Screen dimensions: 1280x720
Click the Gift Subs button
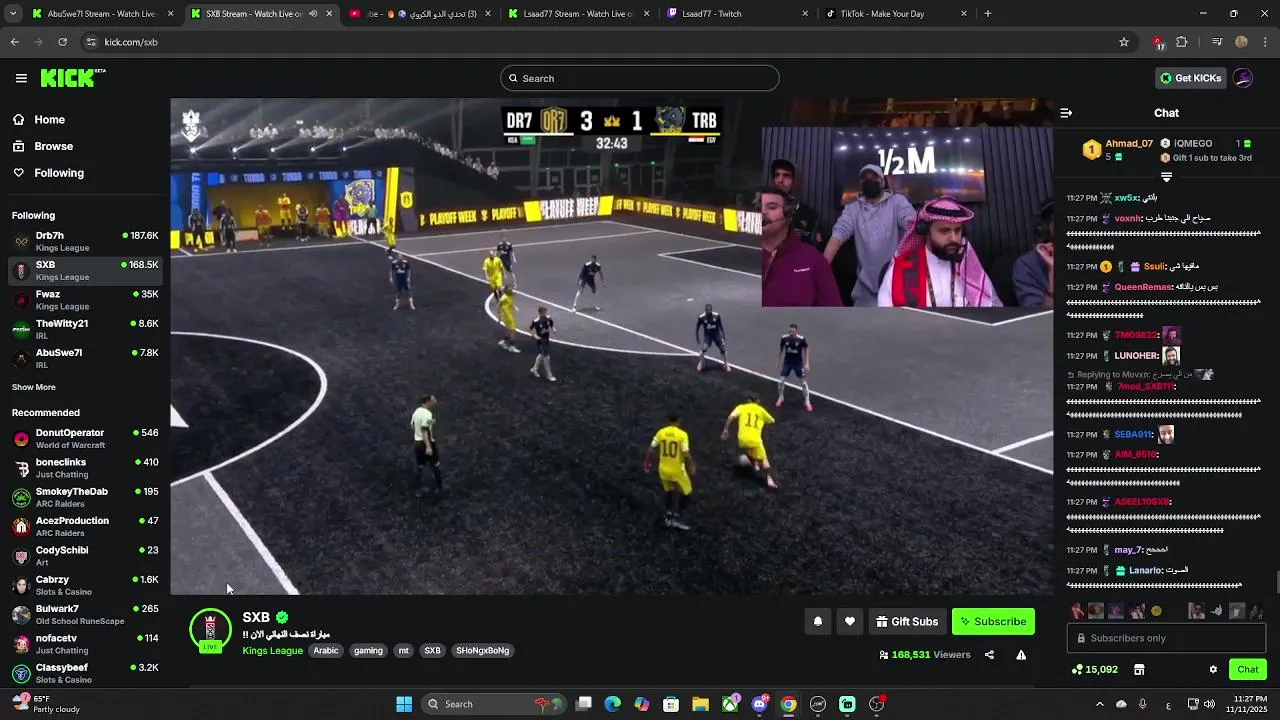(907, 621)
